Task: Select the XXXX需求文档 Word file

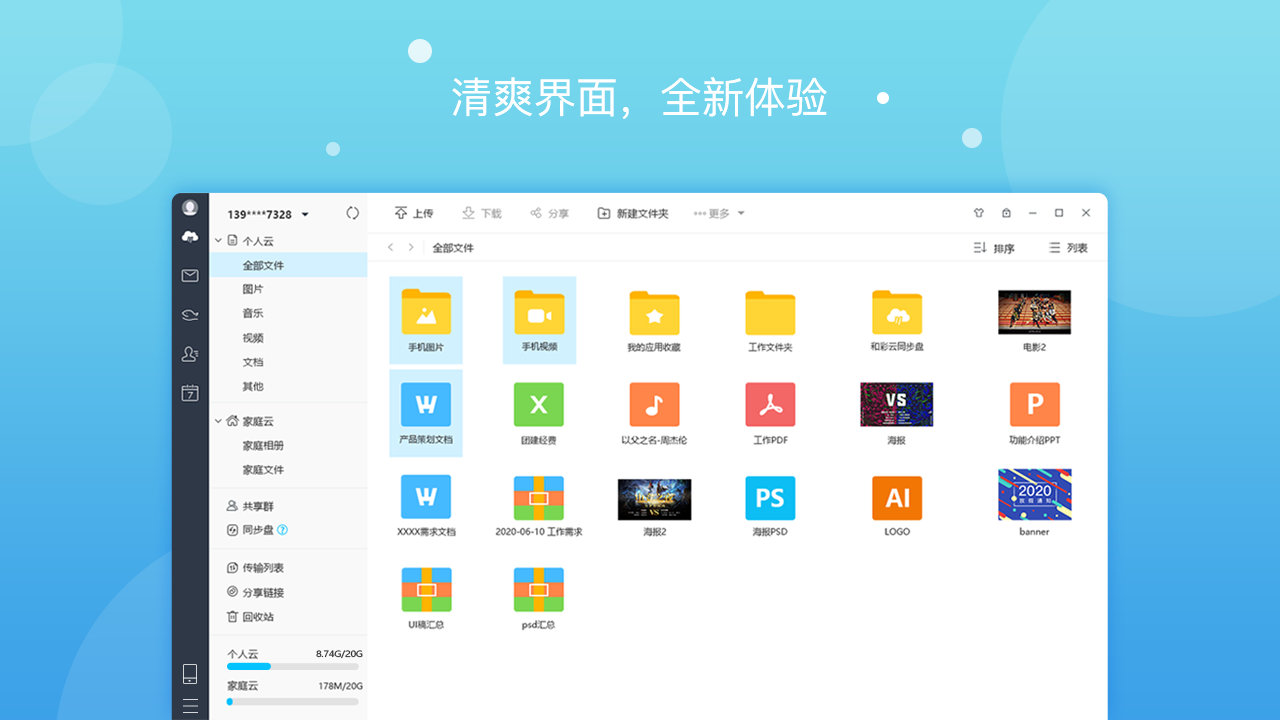Action: pyautogui.click(x=426, y=506)
